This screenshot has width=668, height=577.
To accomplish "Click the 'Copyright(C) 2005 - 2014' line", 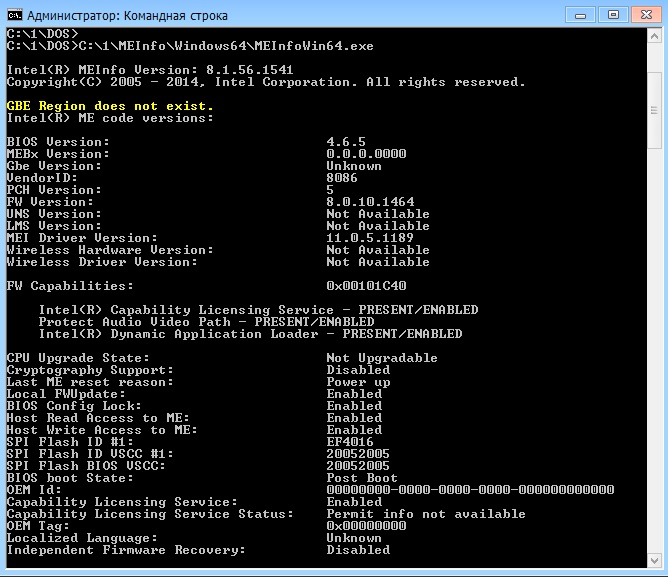I will tap(266, 82).
